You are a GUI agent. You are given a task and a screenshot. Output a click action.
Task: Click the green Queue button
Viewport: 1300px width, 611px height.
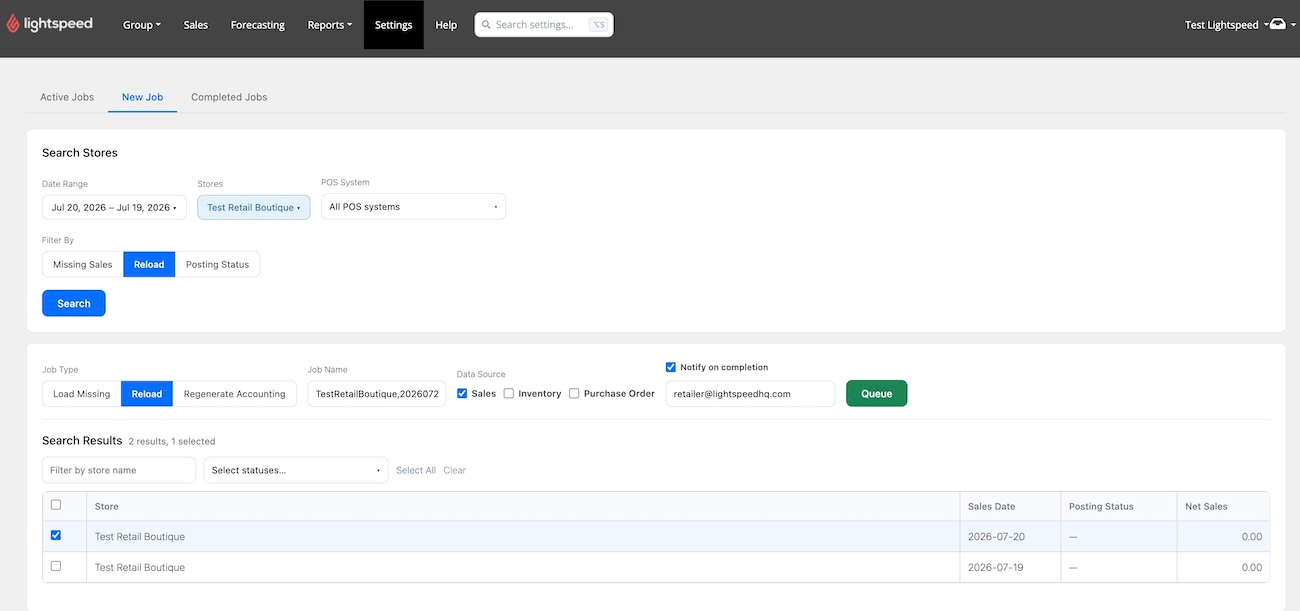click(x=877, y=393)
